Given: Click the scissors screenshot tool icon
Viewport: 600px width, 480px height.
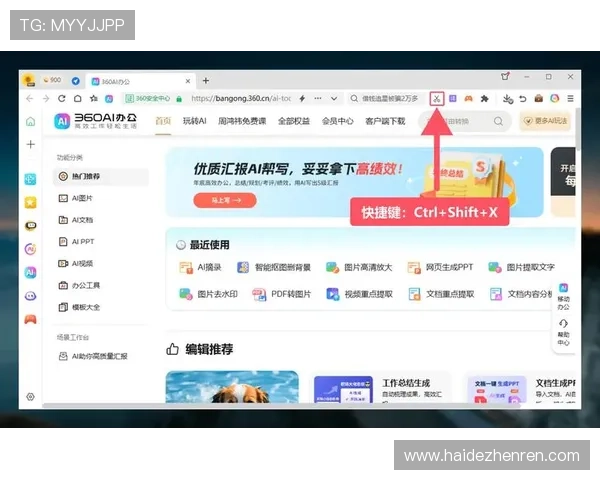Looking at the screenshot, I should [436, 99].
